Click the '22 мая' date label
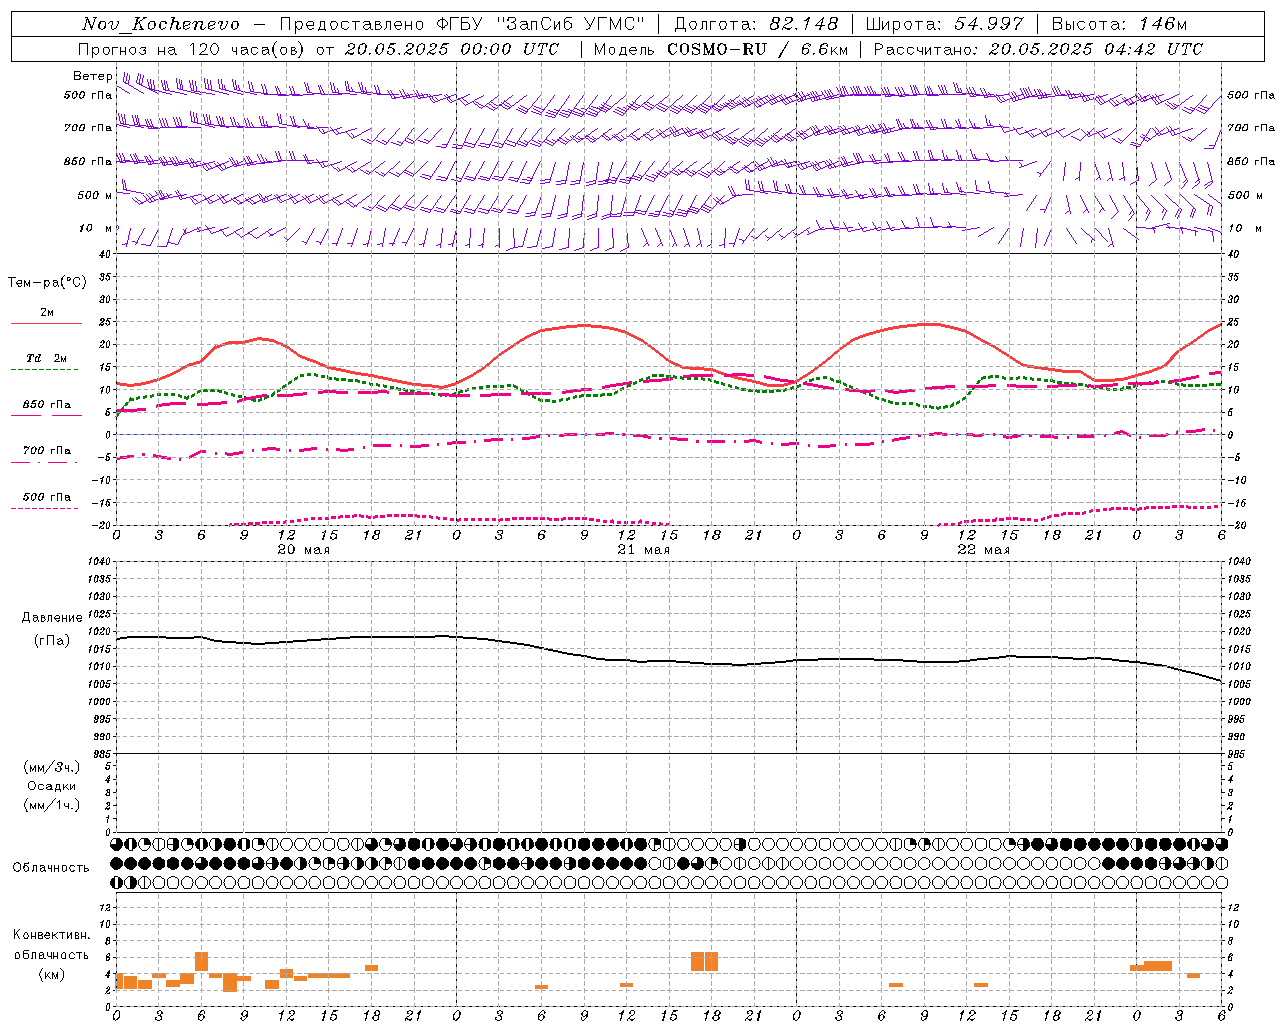1280x1024 pixels. 983,550
